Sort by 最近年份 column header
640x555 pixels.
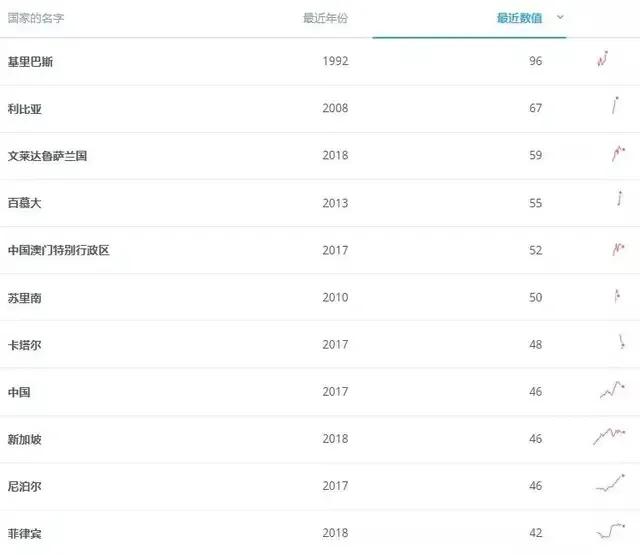(325, 18)
